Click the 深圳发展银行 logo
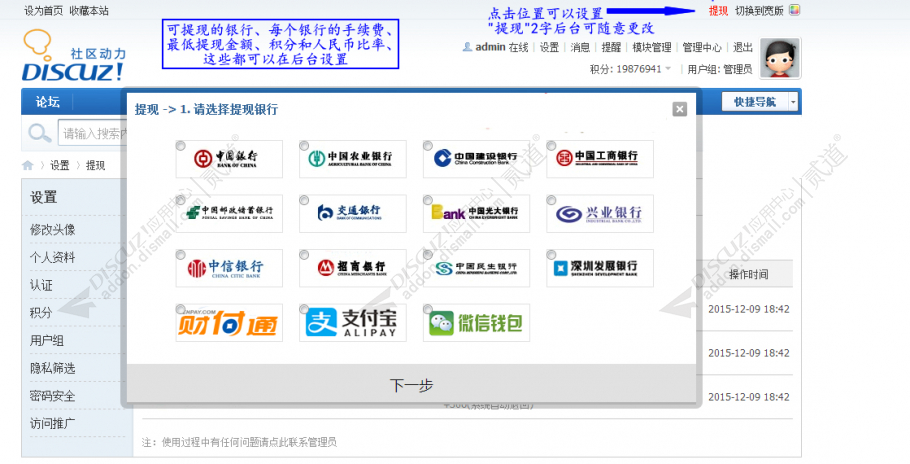 tap(600, 268)
